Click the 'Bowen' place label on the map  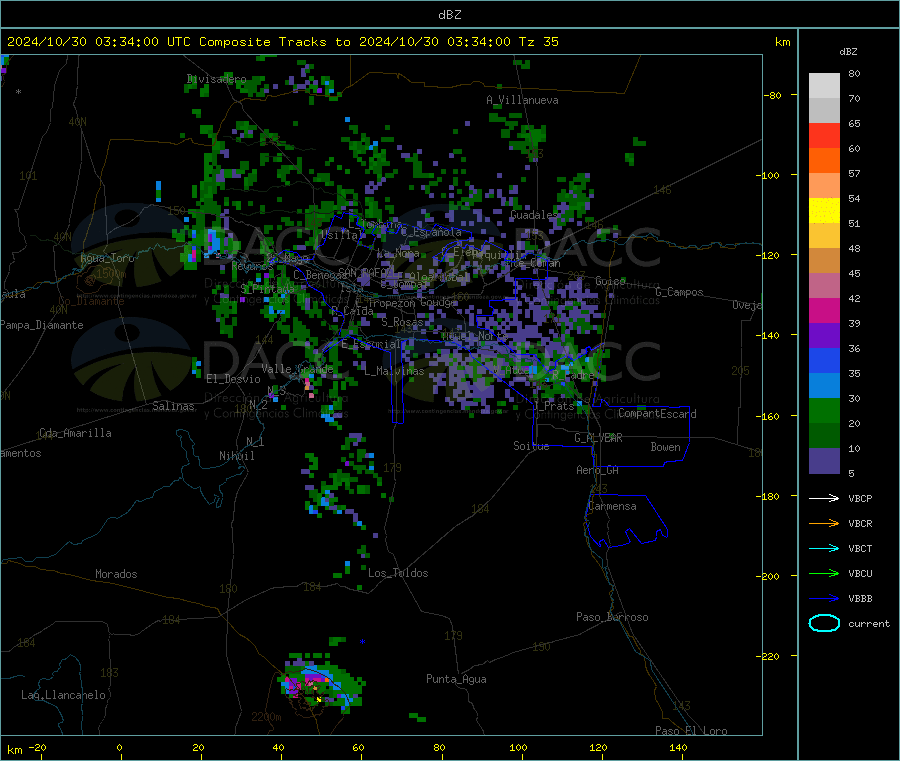665,447
